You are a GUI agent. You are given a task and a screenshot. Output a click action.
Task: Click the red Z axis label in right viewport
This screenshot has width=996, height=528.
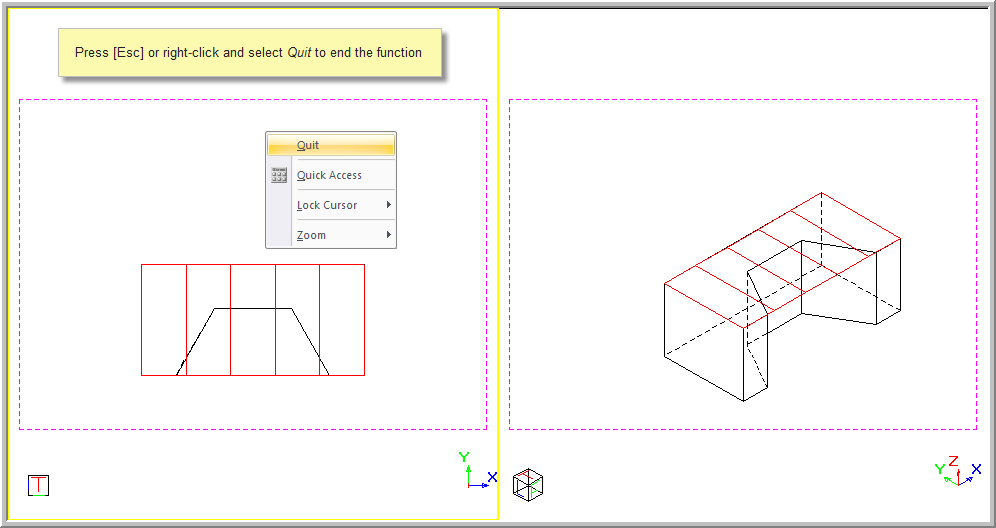pyautogui.click(x=953, y=461)
